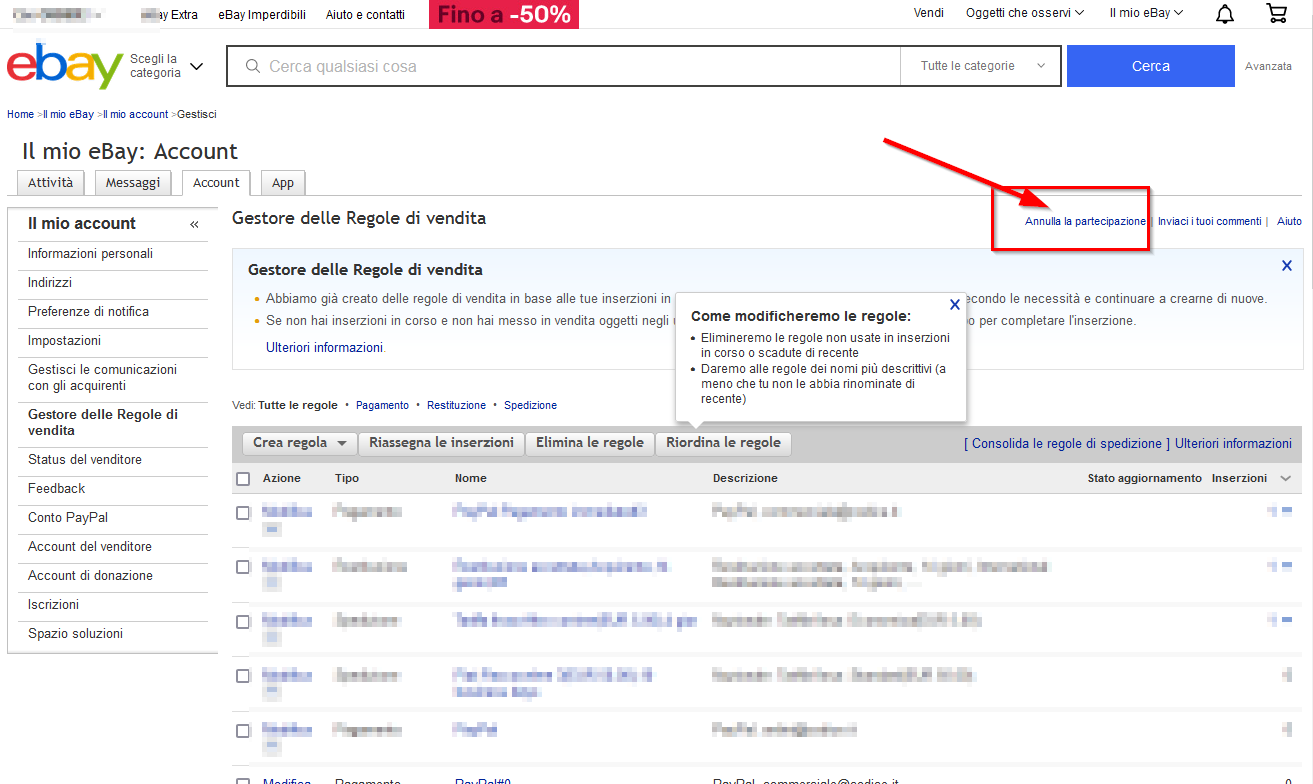Open eBay Imperdibili link
1313x784 pixels.
(x=262, y=15)
